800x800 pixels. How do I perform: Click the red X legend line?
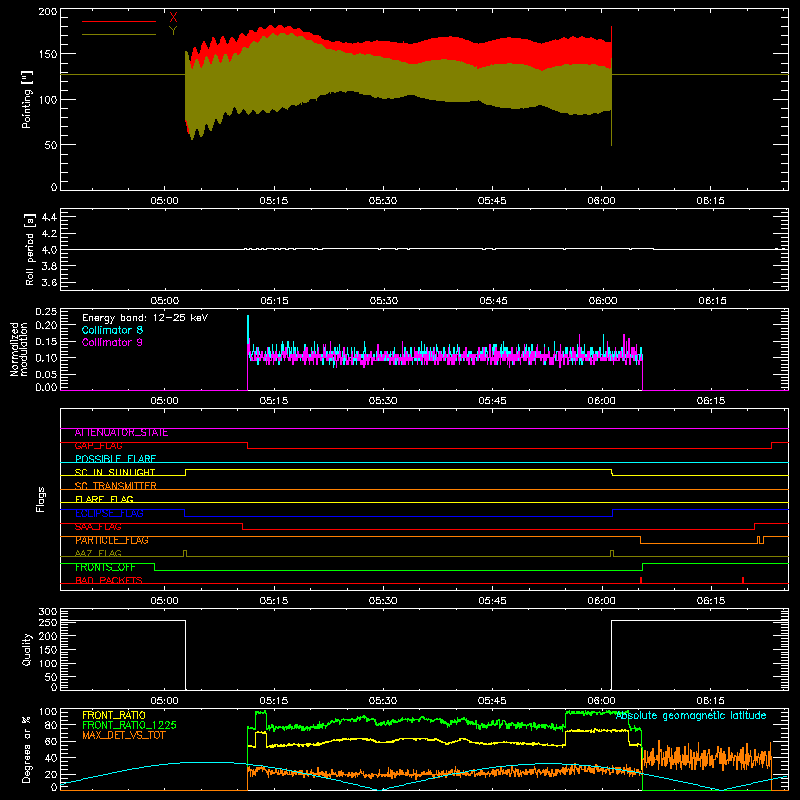[x=119, y=21]
